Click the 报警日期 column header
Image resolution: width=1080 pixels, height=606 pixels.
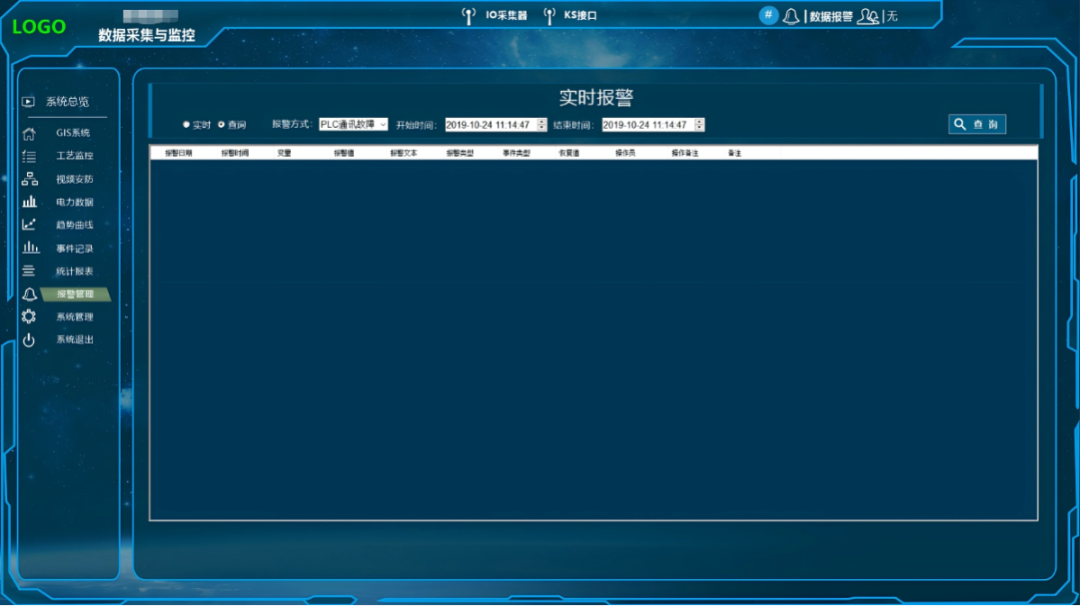pyautogui.click(x=178, y=153)
